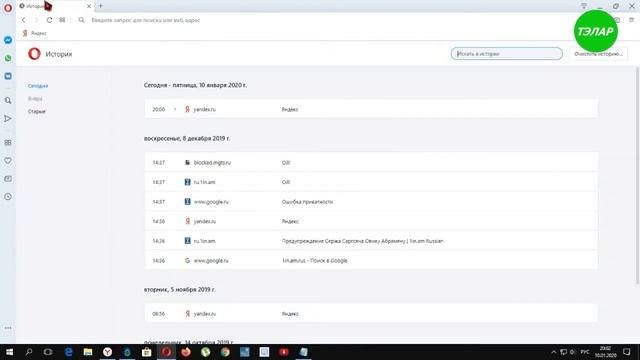Screen dimensions: 640x360
Task: Focus the address bar field
Action: point(327,20)
